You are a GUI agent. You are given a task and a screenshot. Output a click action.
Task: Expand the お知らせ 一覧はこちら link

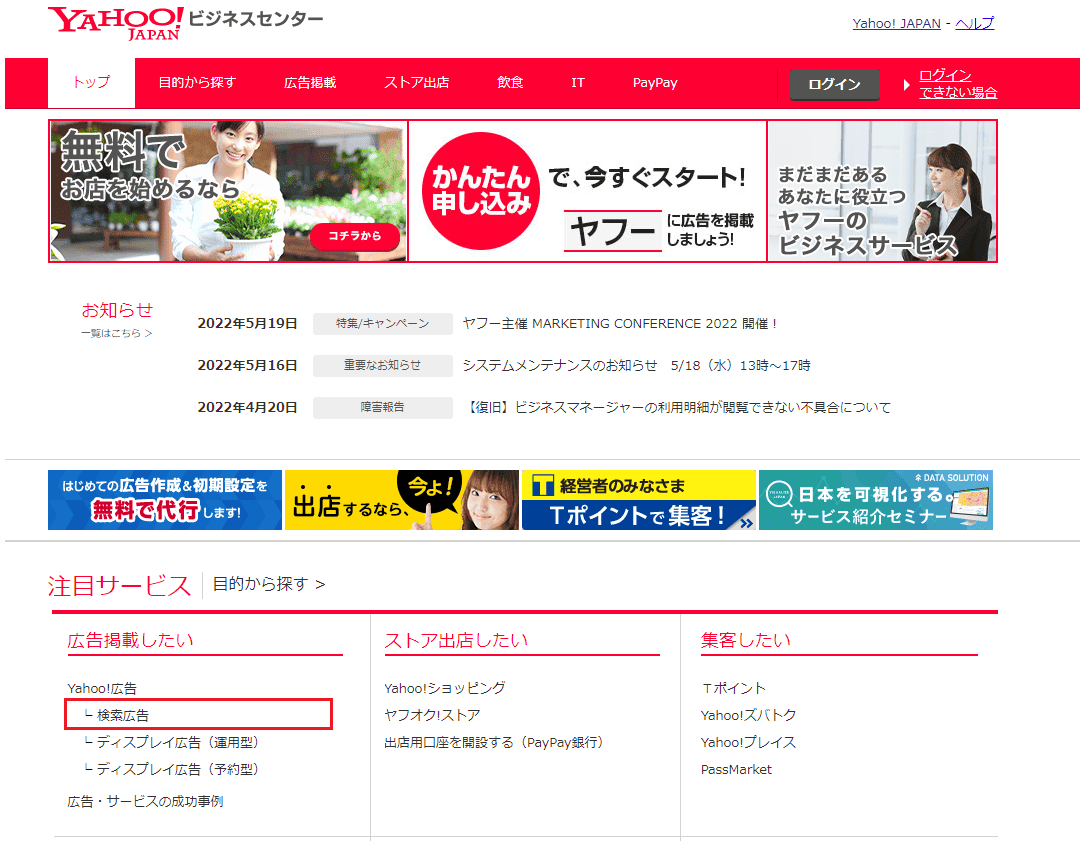[117, 333]
